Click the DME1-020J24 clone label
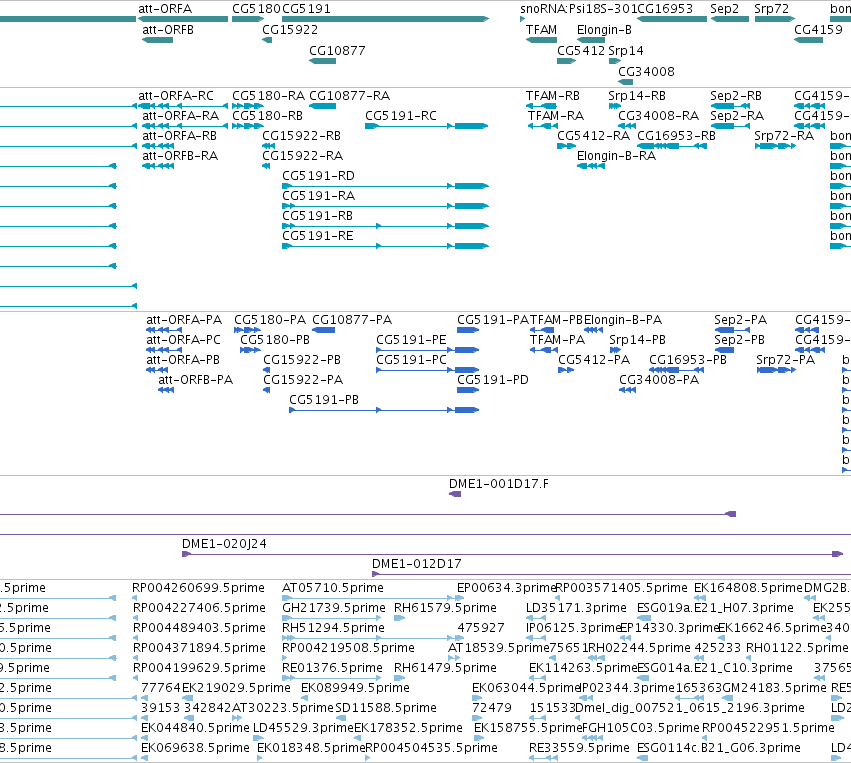The image size is (851, 763). pos(224,544)
